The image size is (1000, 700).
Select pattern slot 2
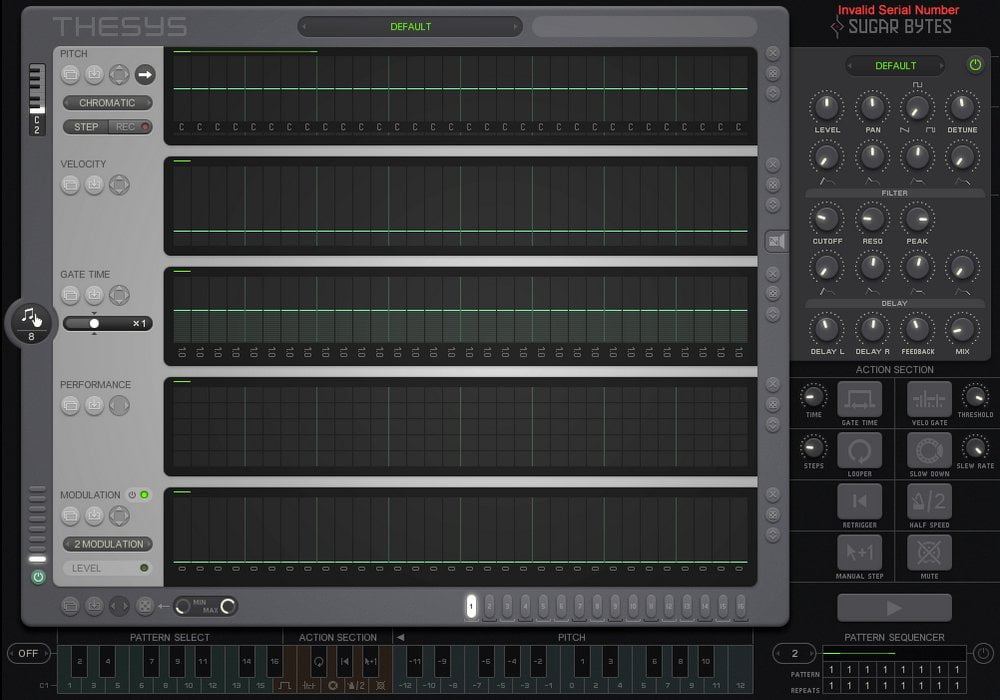pos(489,606)
